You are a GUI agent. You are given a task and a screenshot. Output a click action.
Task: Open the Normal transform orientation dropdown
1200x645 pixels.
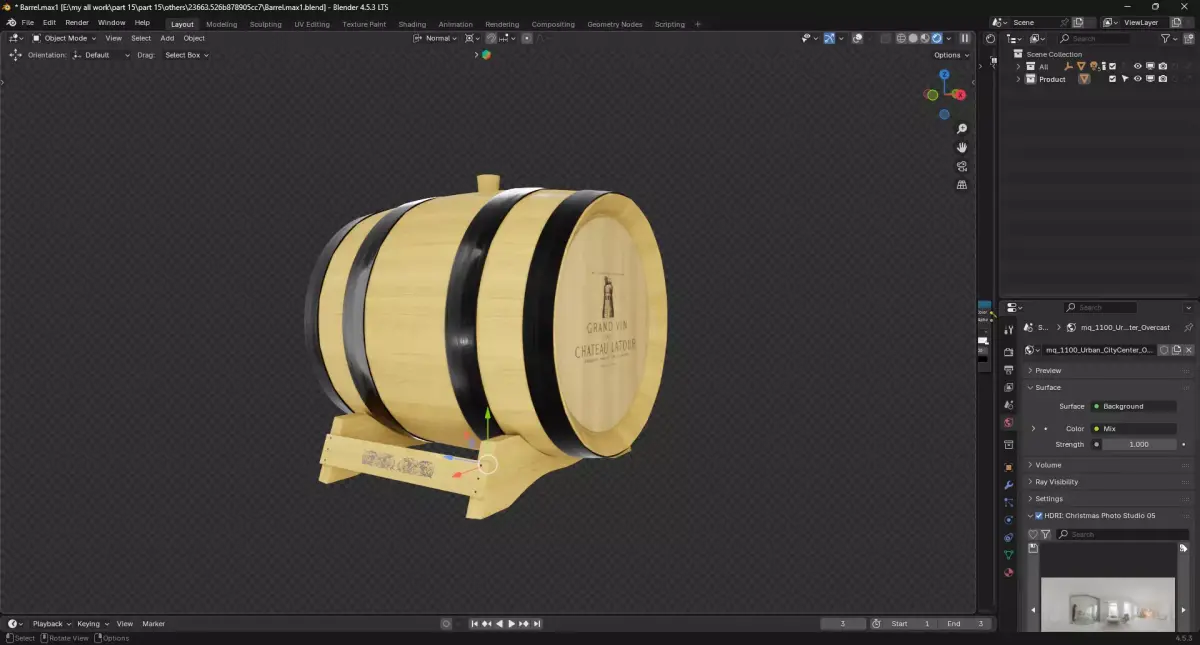click(x=436, y=38)
